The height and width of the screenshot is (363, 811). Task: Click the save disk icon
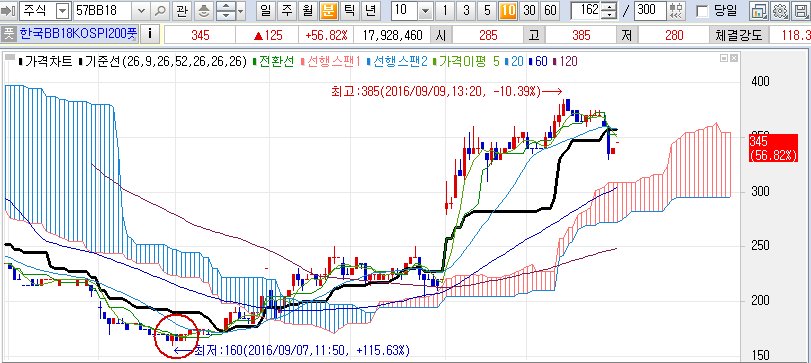coord(801,10)
